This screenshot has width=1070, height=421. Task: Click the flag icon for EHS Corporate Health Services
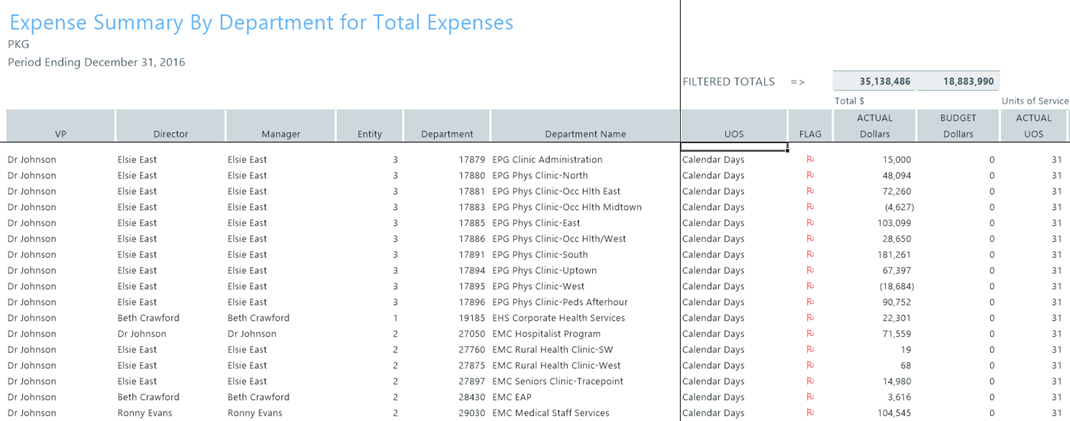(x=809, y=318)
